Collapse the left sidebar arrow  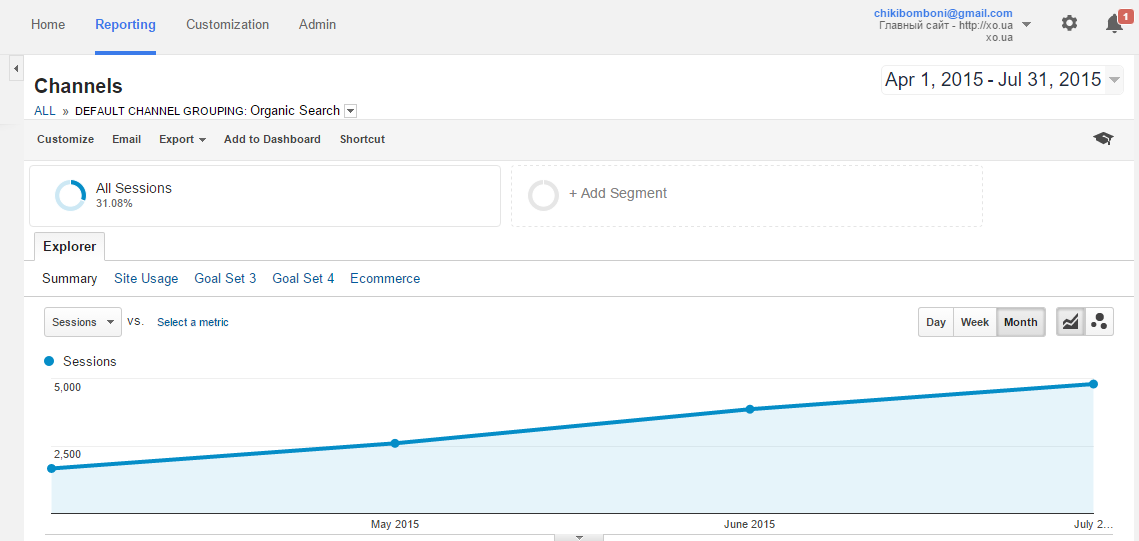(x=16, y=68)
